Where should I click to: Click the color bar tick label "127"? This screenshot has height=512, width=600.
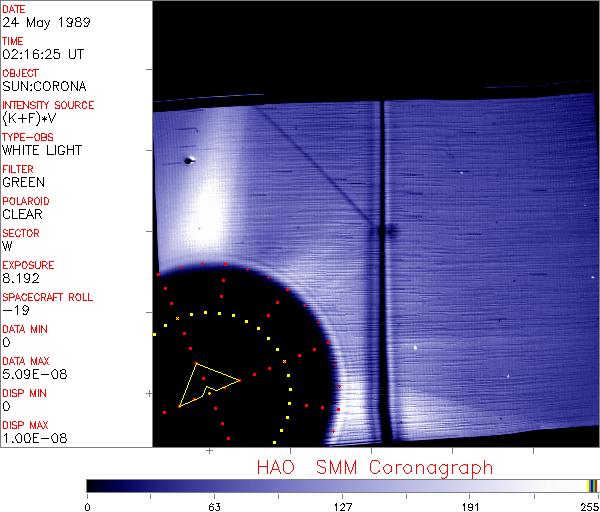343,505
